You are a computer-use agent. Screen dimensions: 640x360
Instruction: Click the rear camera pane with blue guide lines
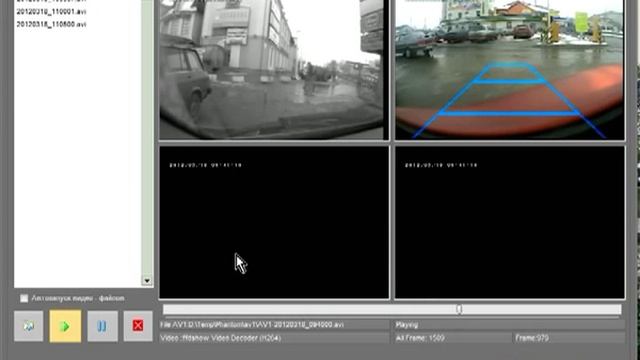[x=510, y=69]
